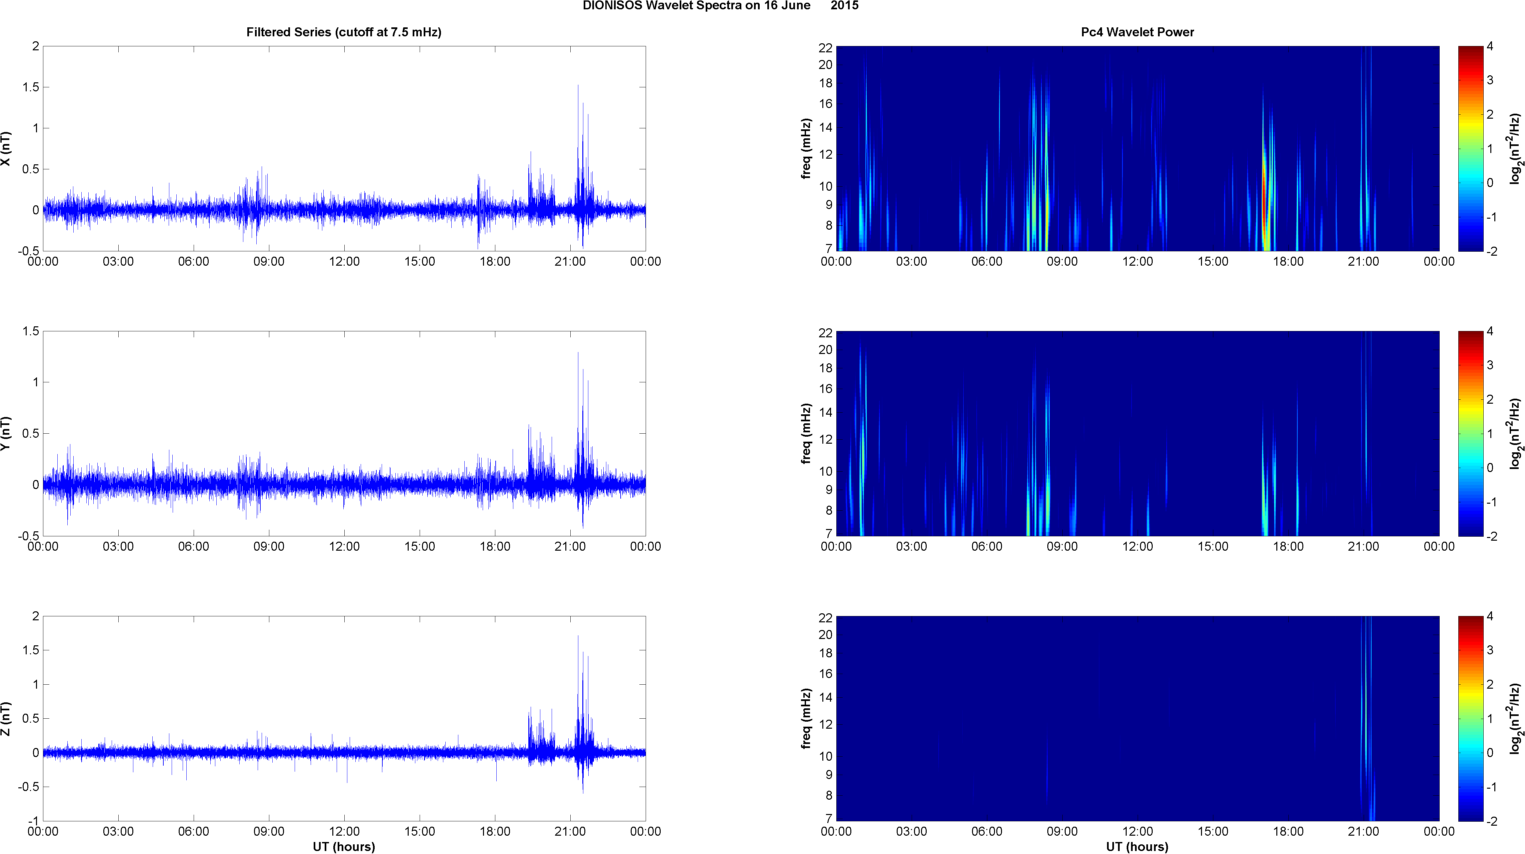
Task: Click the X component filtered time series plot
Action: (344, 148)
